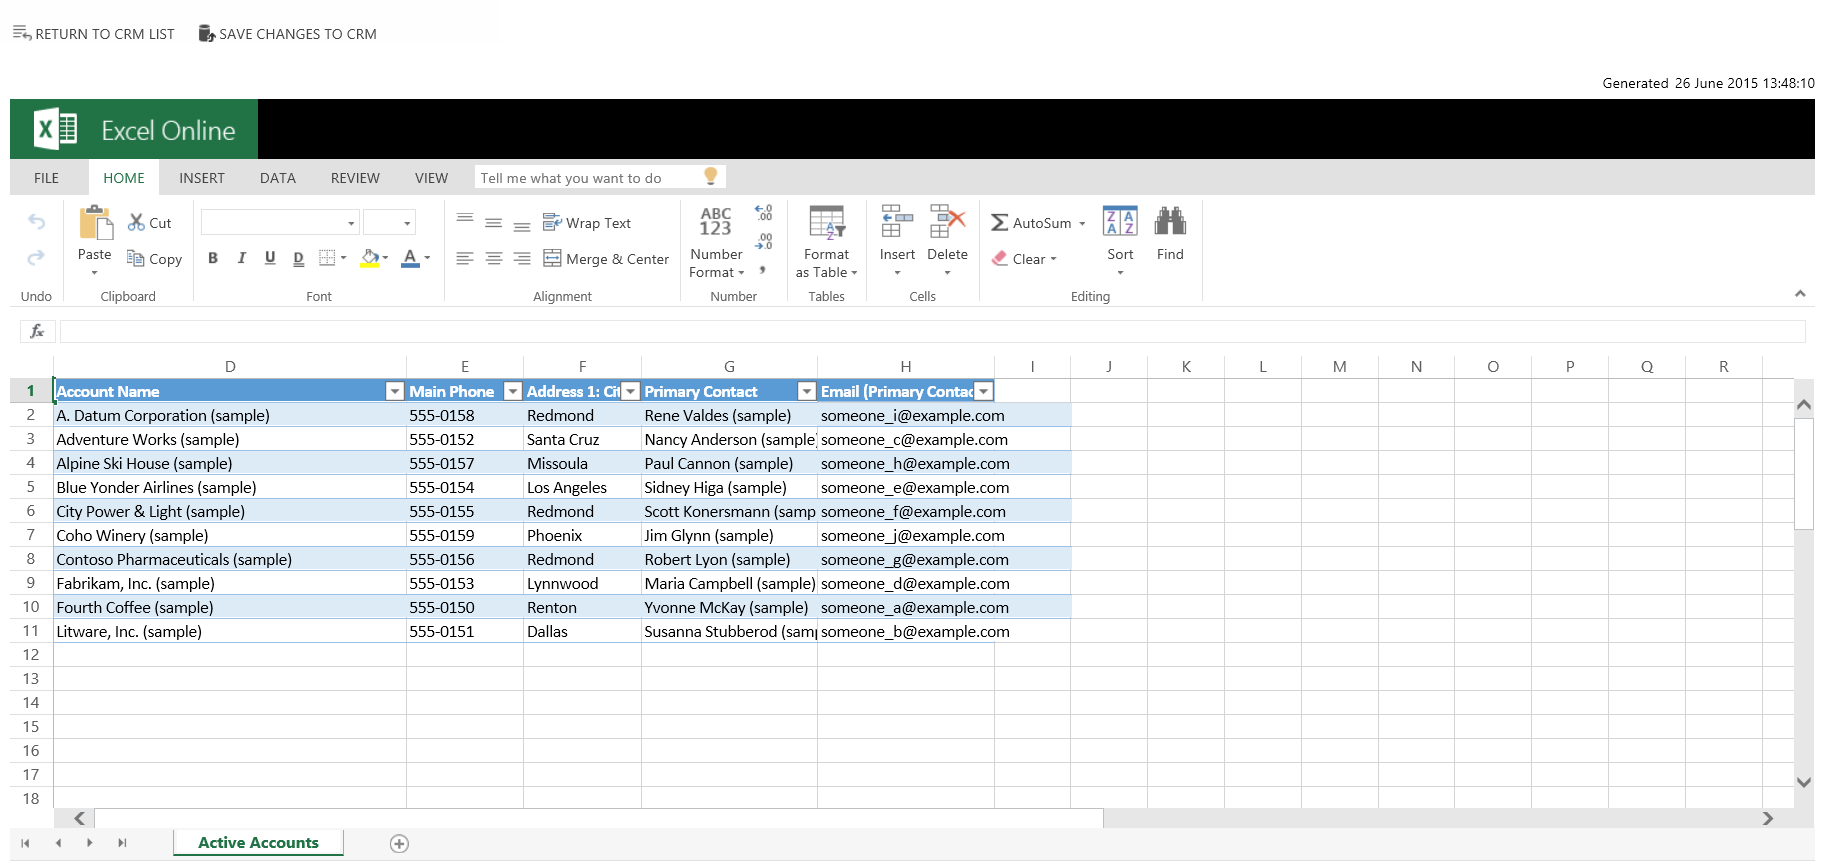
Task: Click the Delete cells icon
Action: [x=947, y=221]
